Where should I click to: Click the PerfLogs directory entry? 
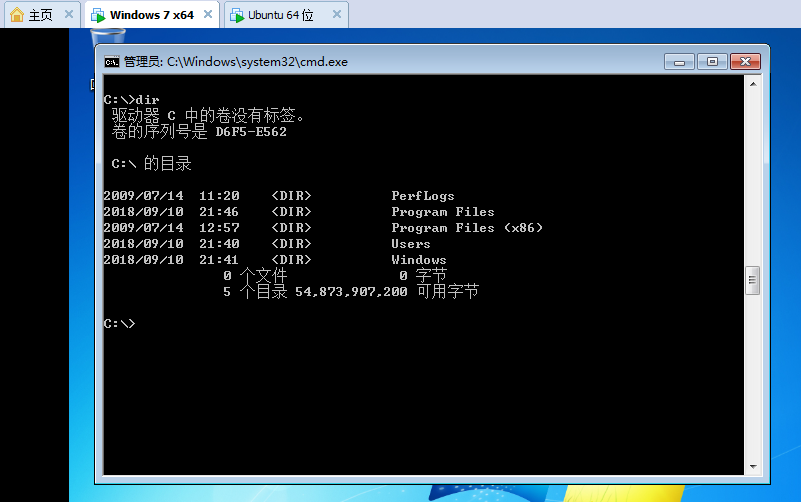tap(423, 196)
